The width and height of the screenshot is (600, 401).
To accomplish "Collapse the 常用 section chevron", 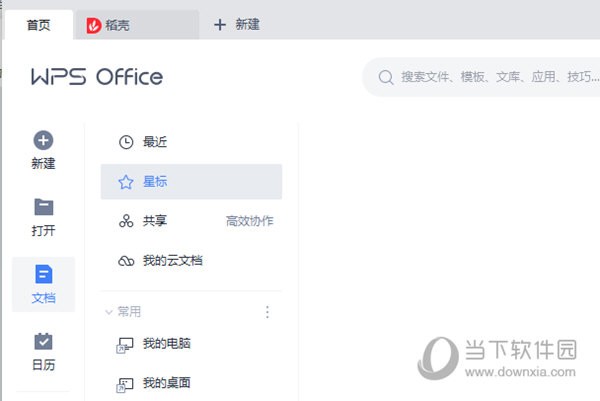I will coord(109,312).
